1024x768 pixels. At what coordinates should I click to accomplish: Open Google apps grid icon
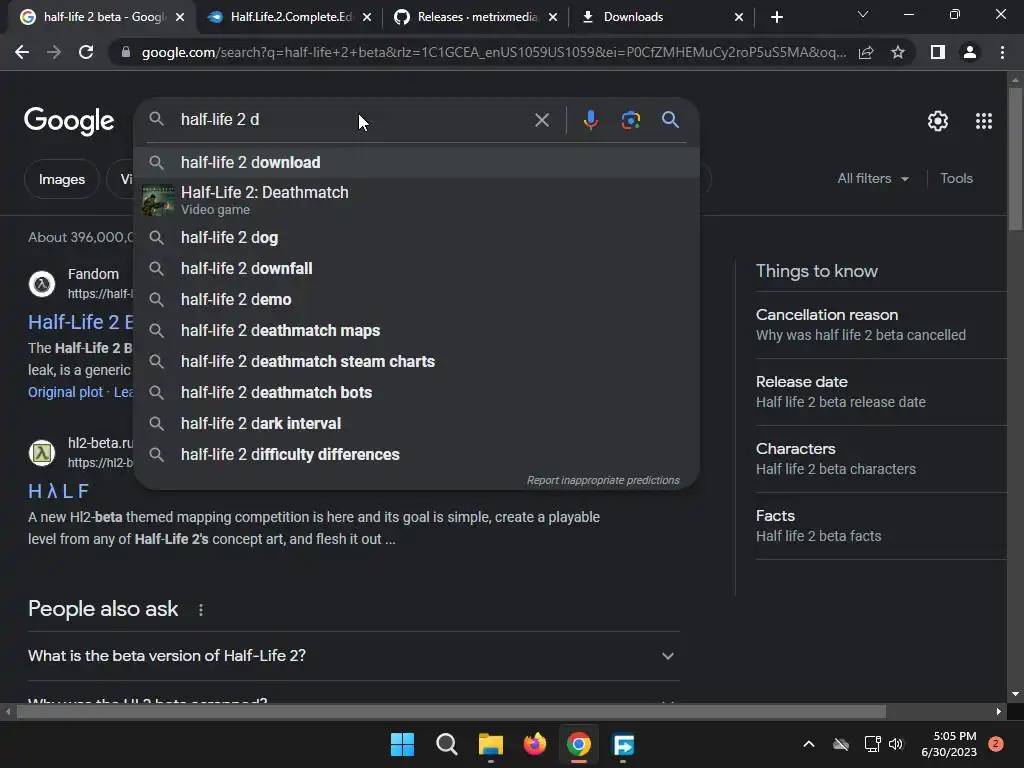984,121
